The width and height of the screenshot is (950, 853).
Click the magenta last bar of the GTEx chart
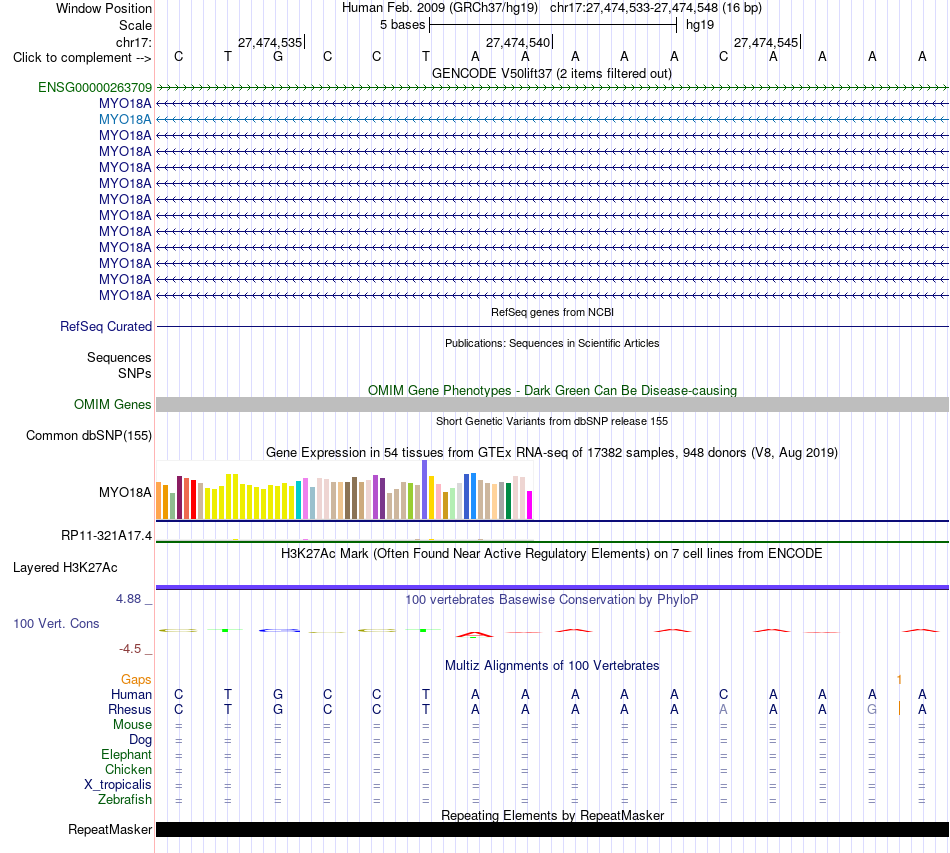pyautogui.click(x=530, y=505)
